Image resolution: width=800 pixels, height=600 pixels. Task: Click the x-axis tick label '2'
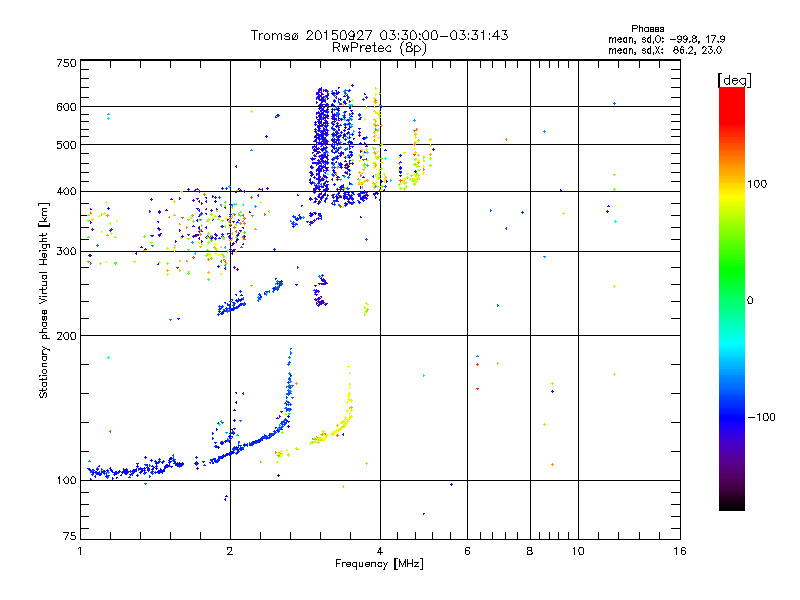[x=230, y=552]
